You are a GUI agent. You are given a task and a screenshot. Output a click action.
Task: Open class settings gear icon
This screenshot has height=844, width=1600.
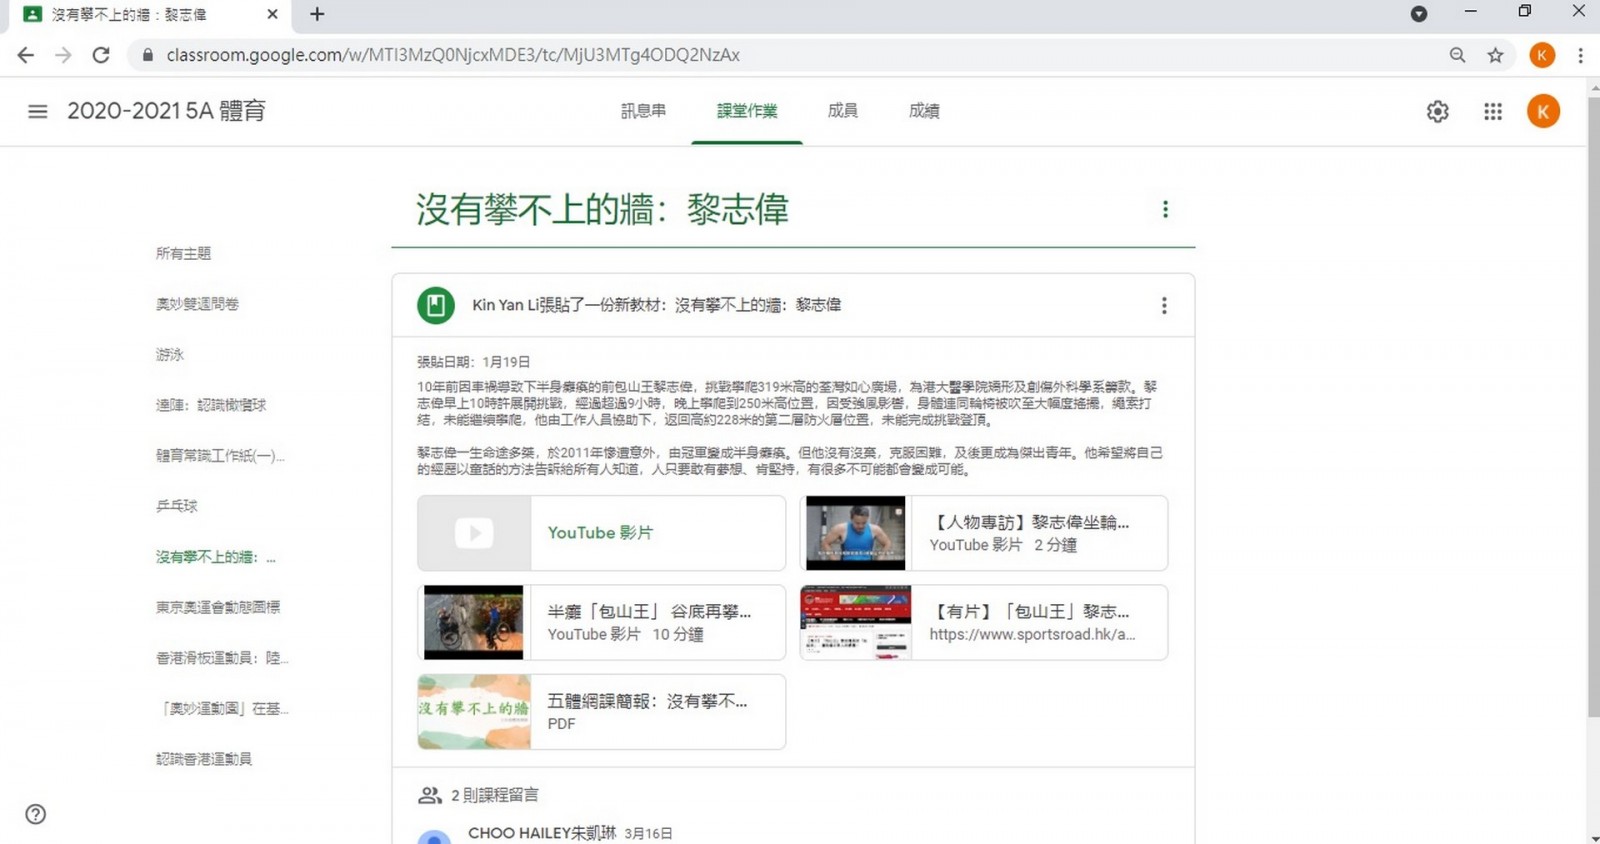[1437, 111]
